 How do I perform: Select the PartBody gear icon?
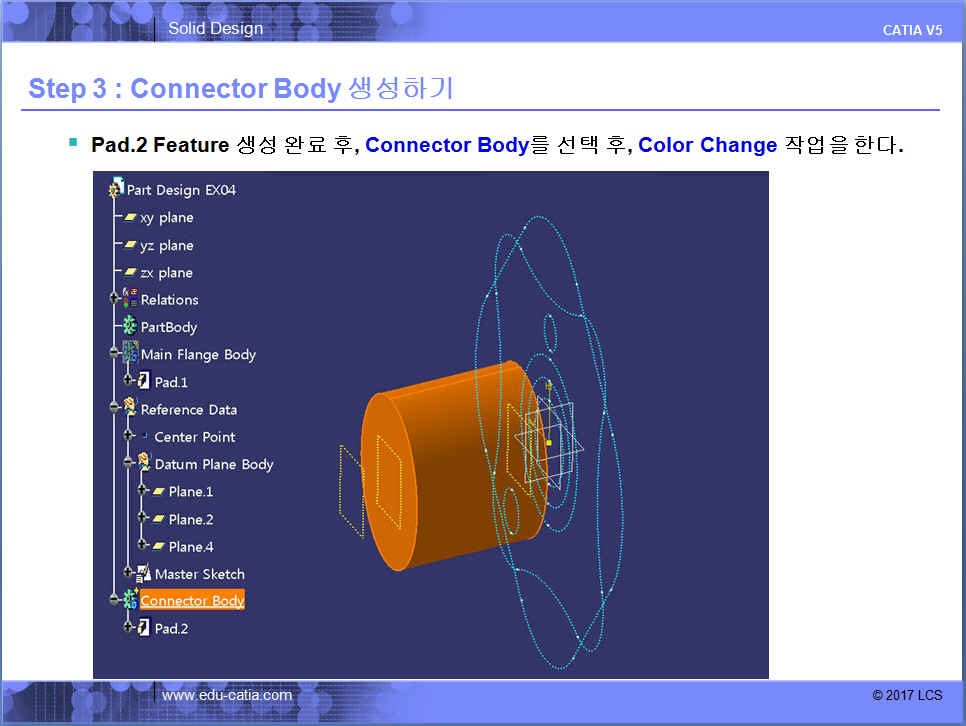coord(130,327)
